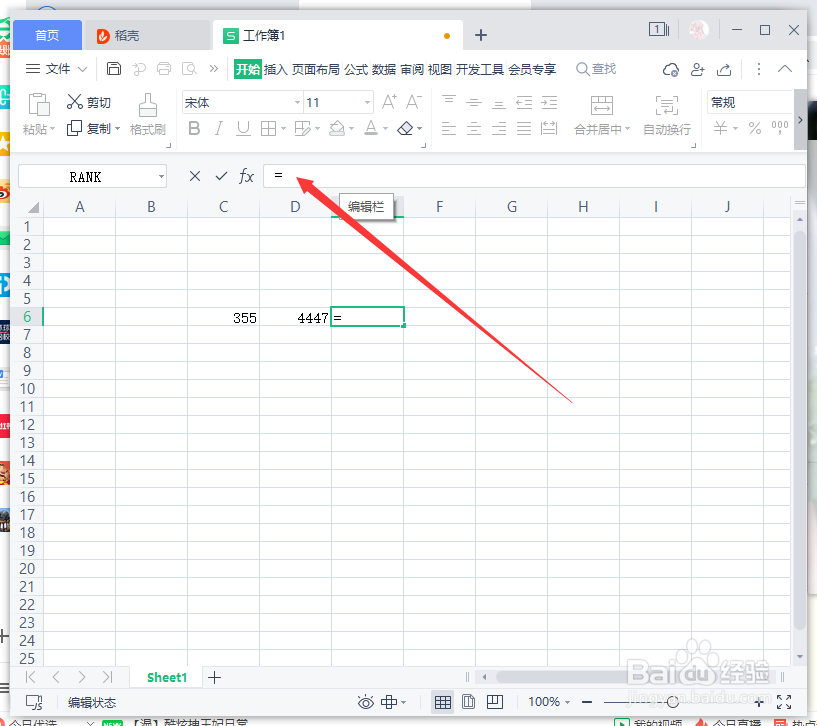Screen dimensions: 817x726
Task: Open insert function fx dialog
Action: pos(246,176)
